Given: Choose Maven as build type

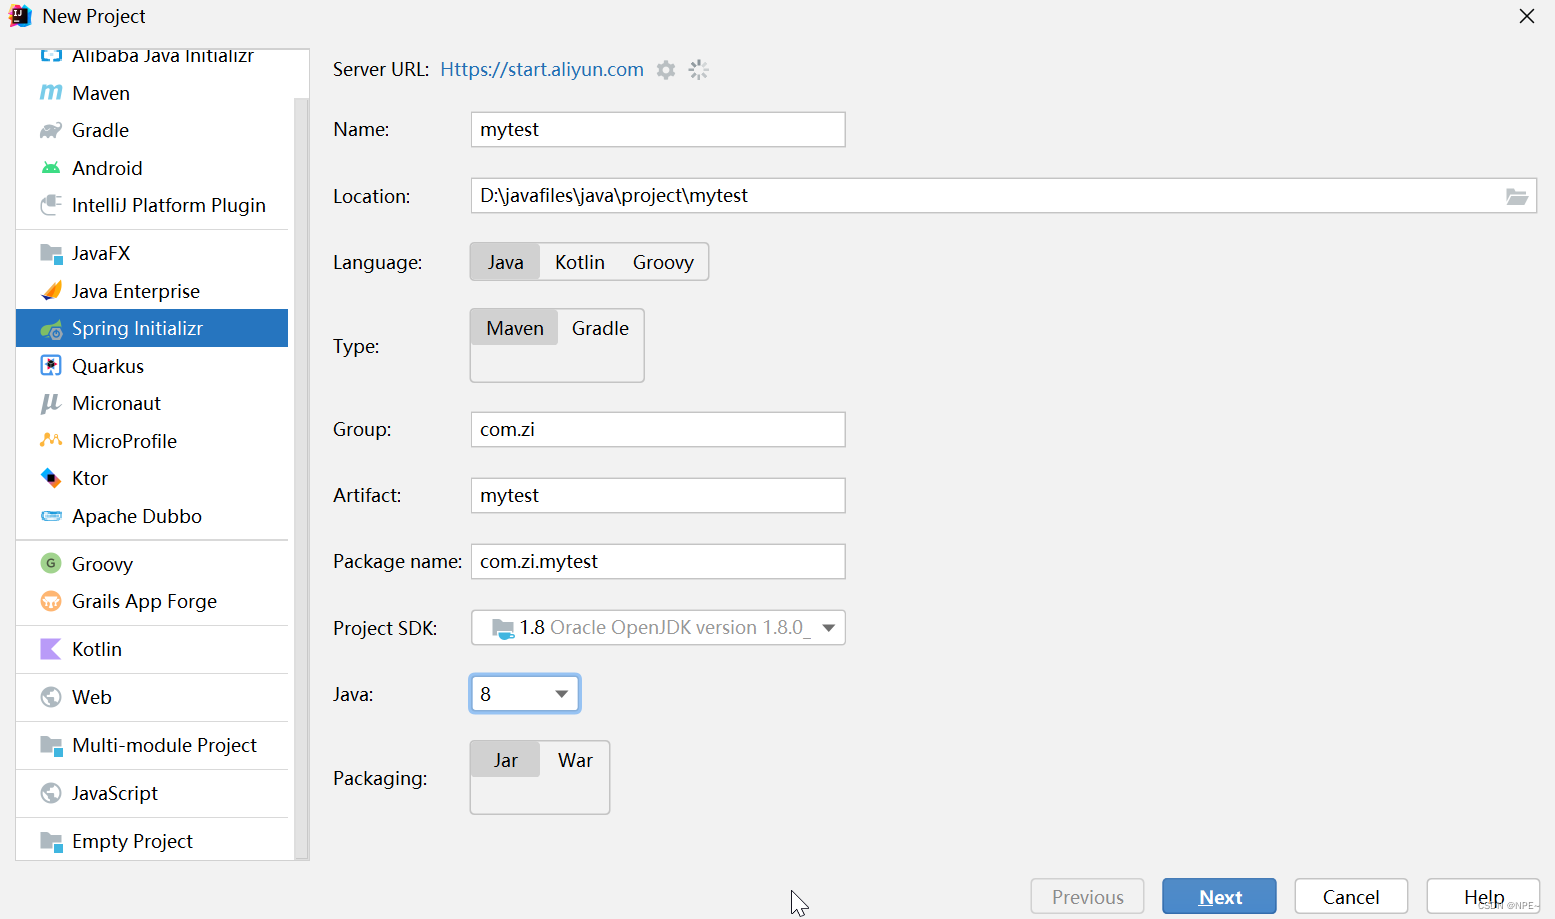Looking at the screenshot, I should click(515, 328).
